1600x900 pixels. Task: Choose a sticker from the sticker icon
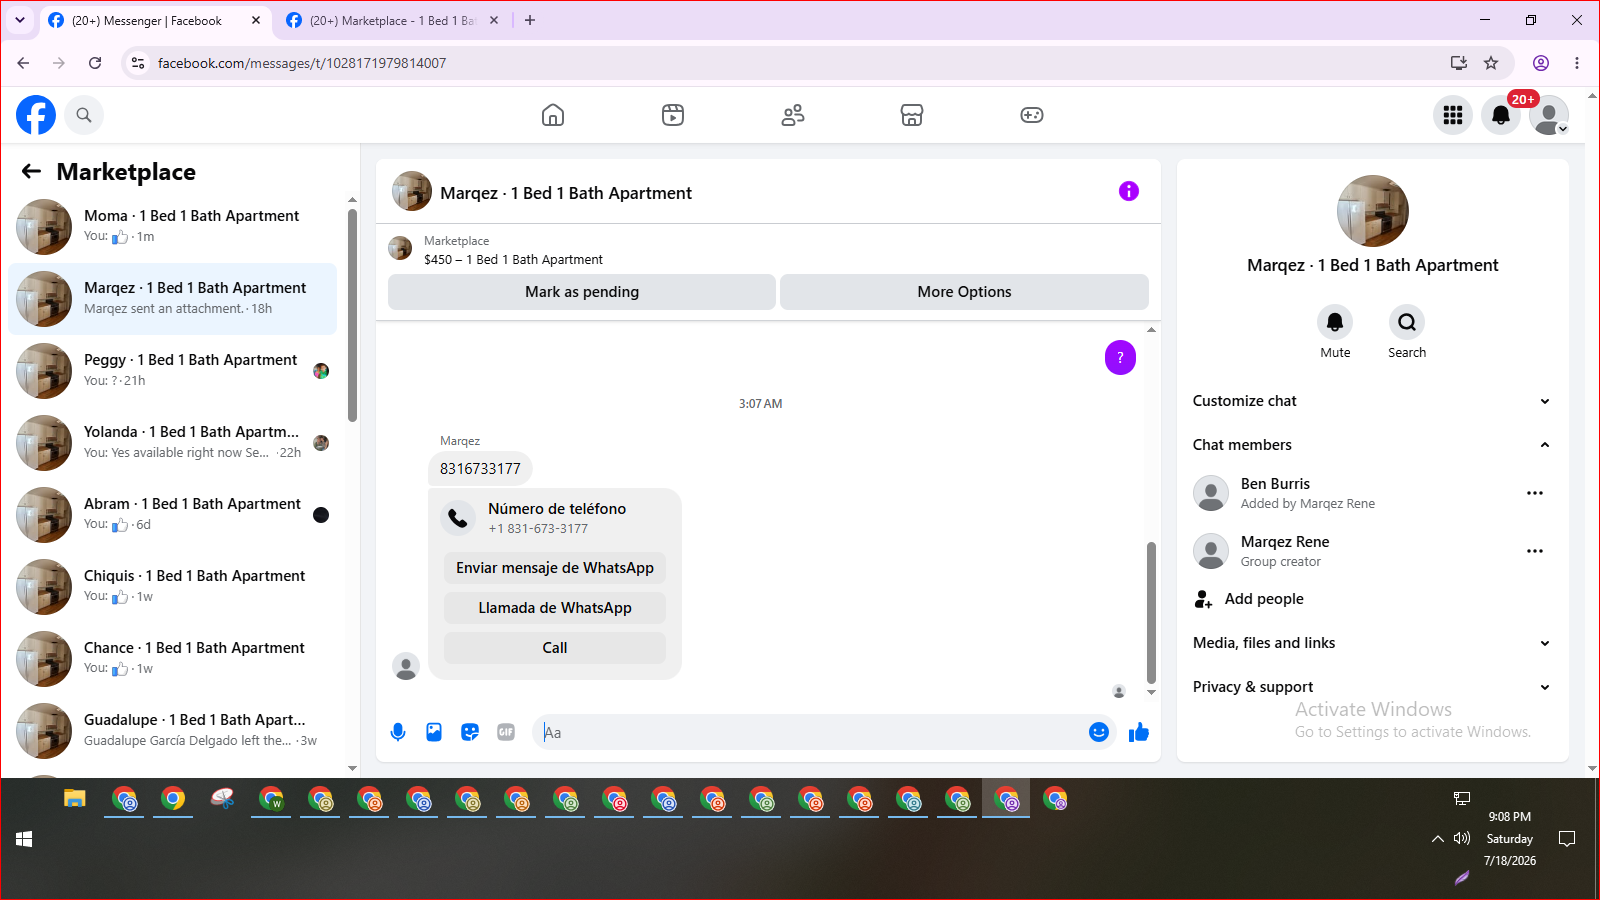[470, 732]
